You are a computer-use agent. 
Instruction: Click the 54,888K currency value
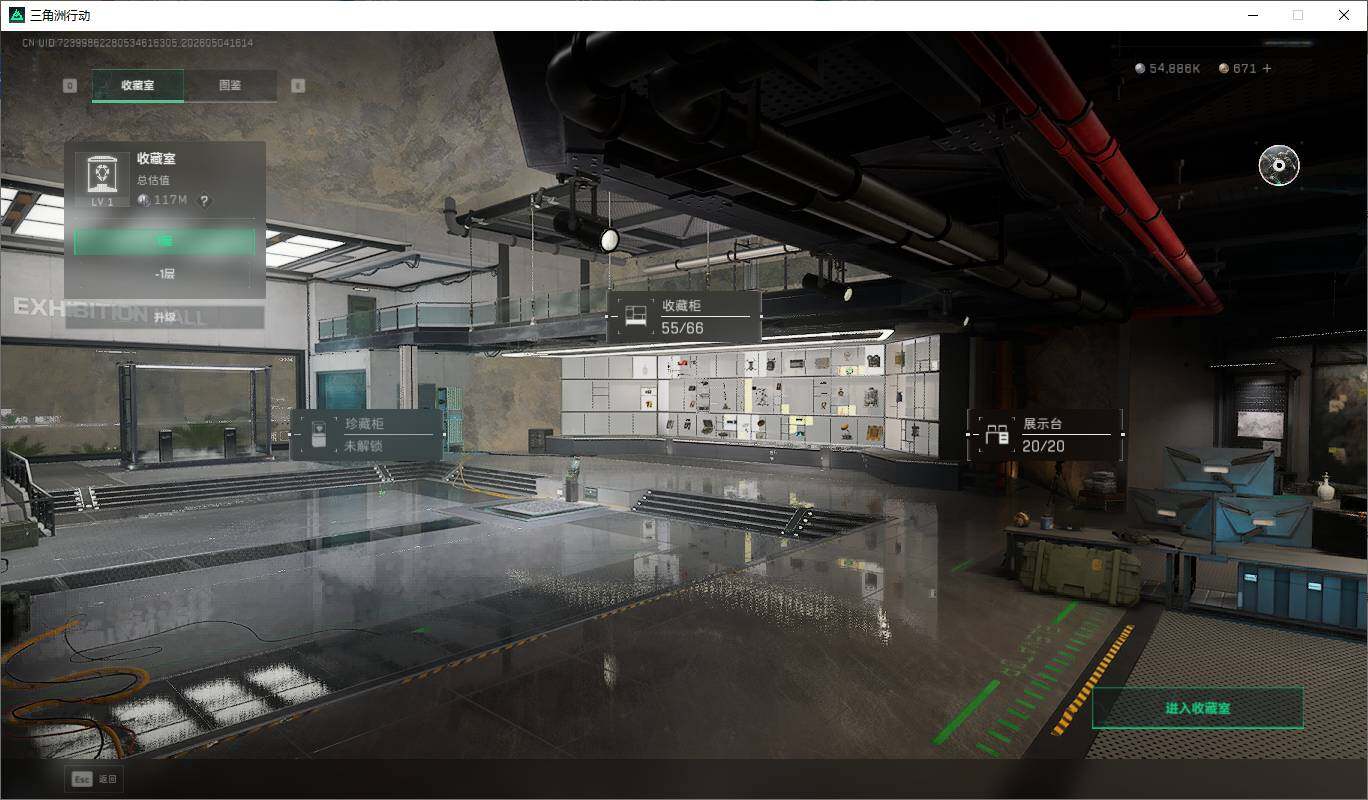(x=1175, y=69)
